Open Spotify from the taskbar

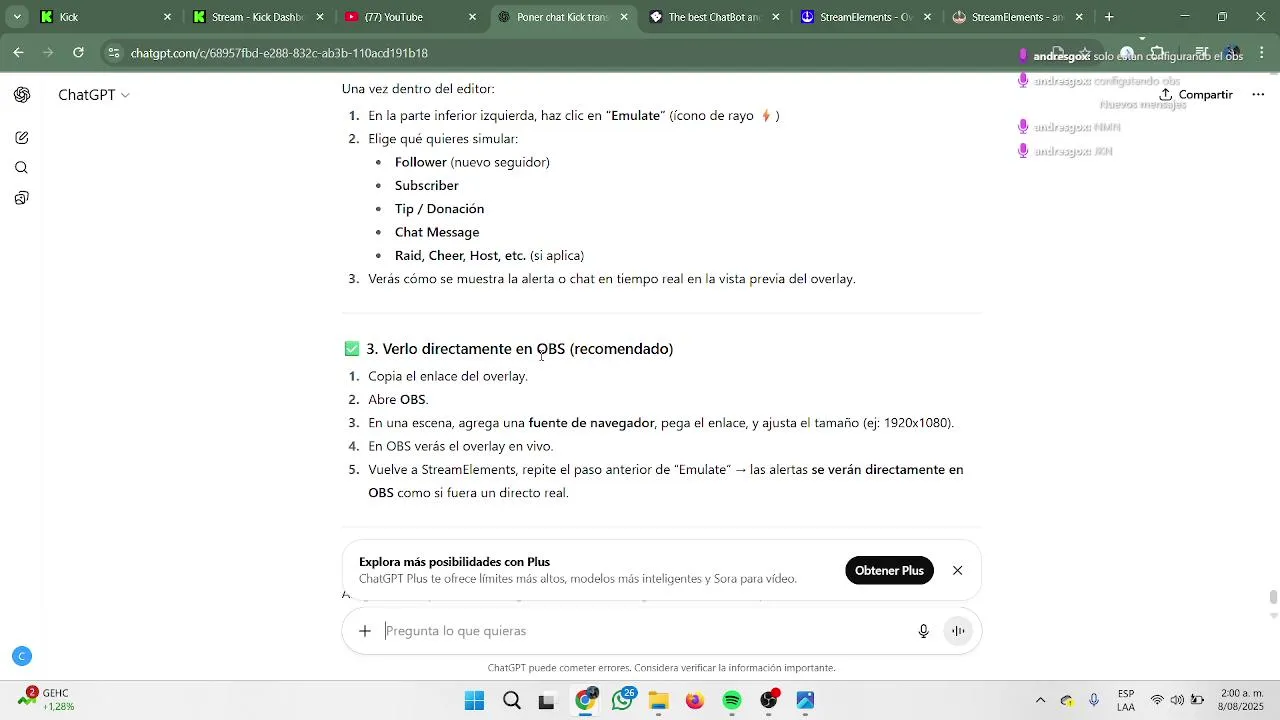tap(732, 701)
